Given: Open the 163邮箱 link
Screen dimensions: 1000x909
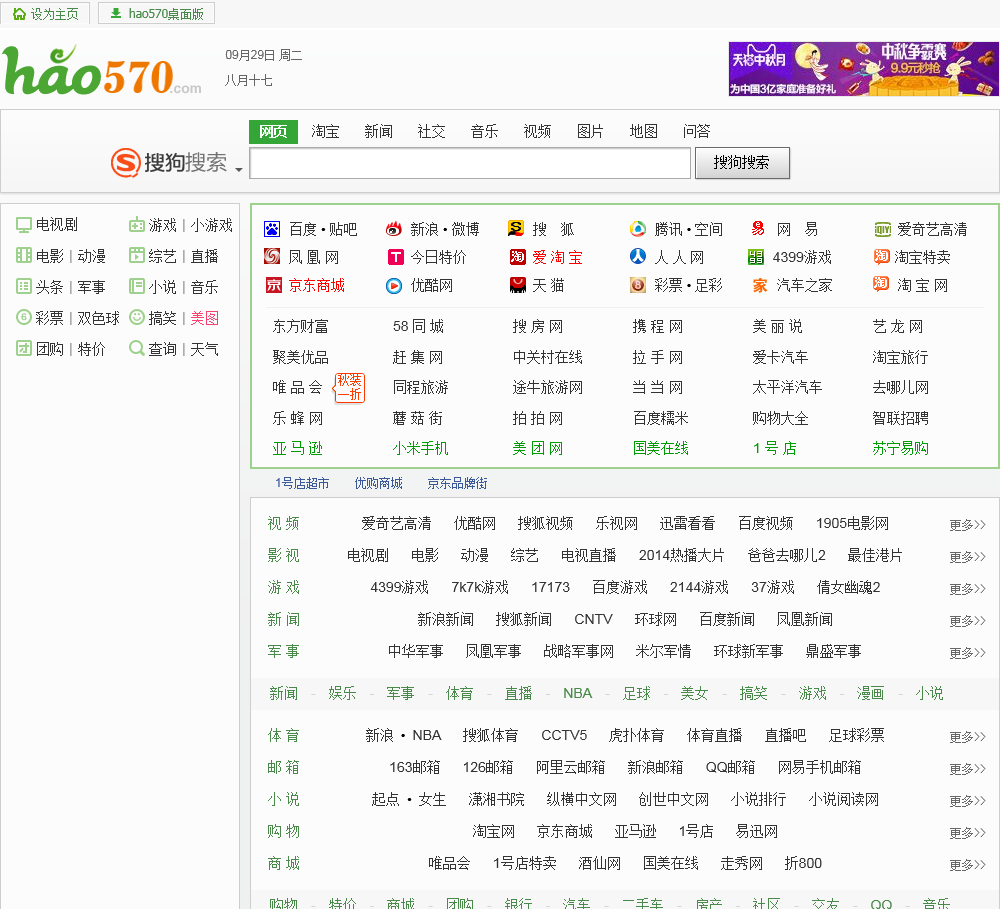Looking at the screenshot, I should [415, 767].
